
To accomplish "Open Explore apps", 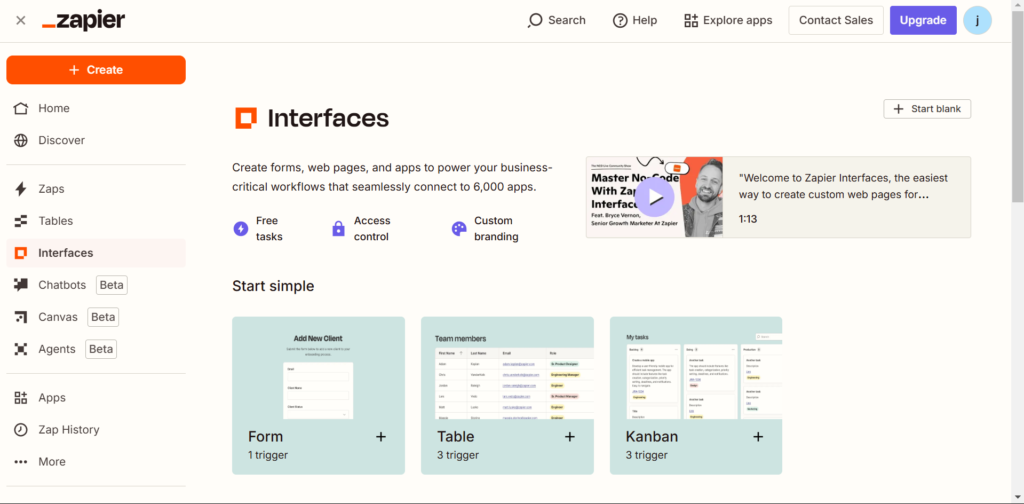I will pos(728,20).
